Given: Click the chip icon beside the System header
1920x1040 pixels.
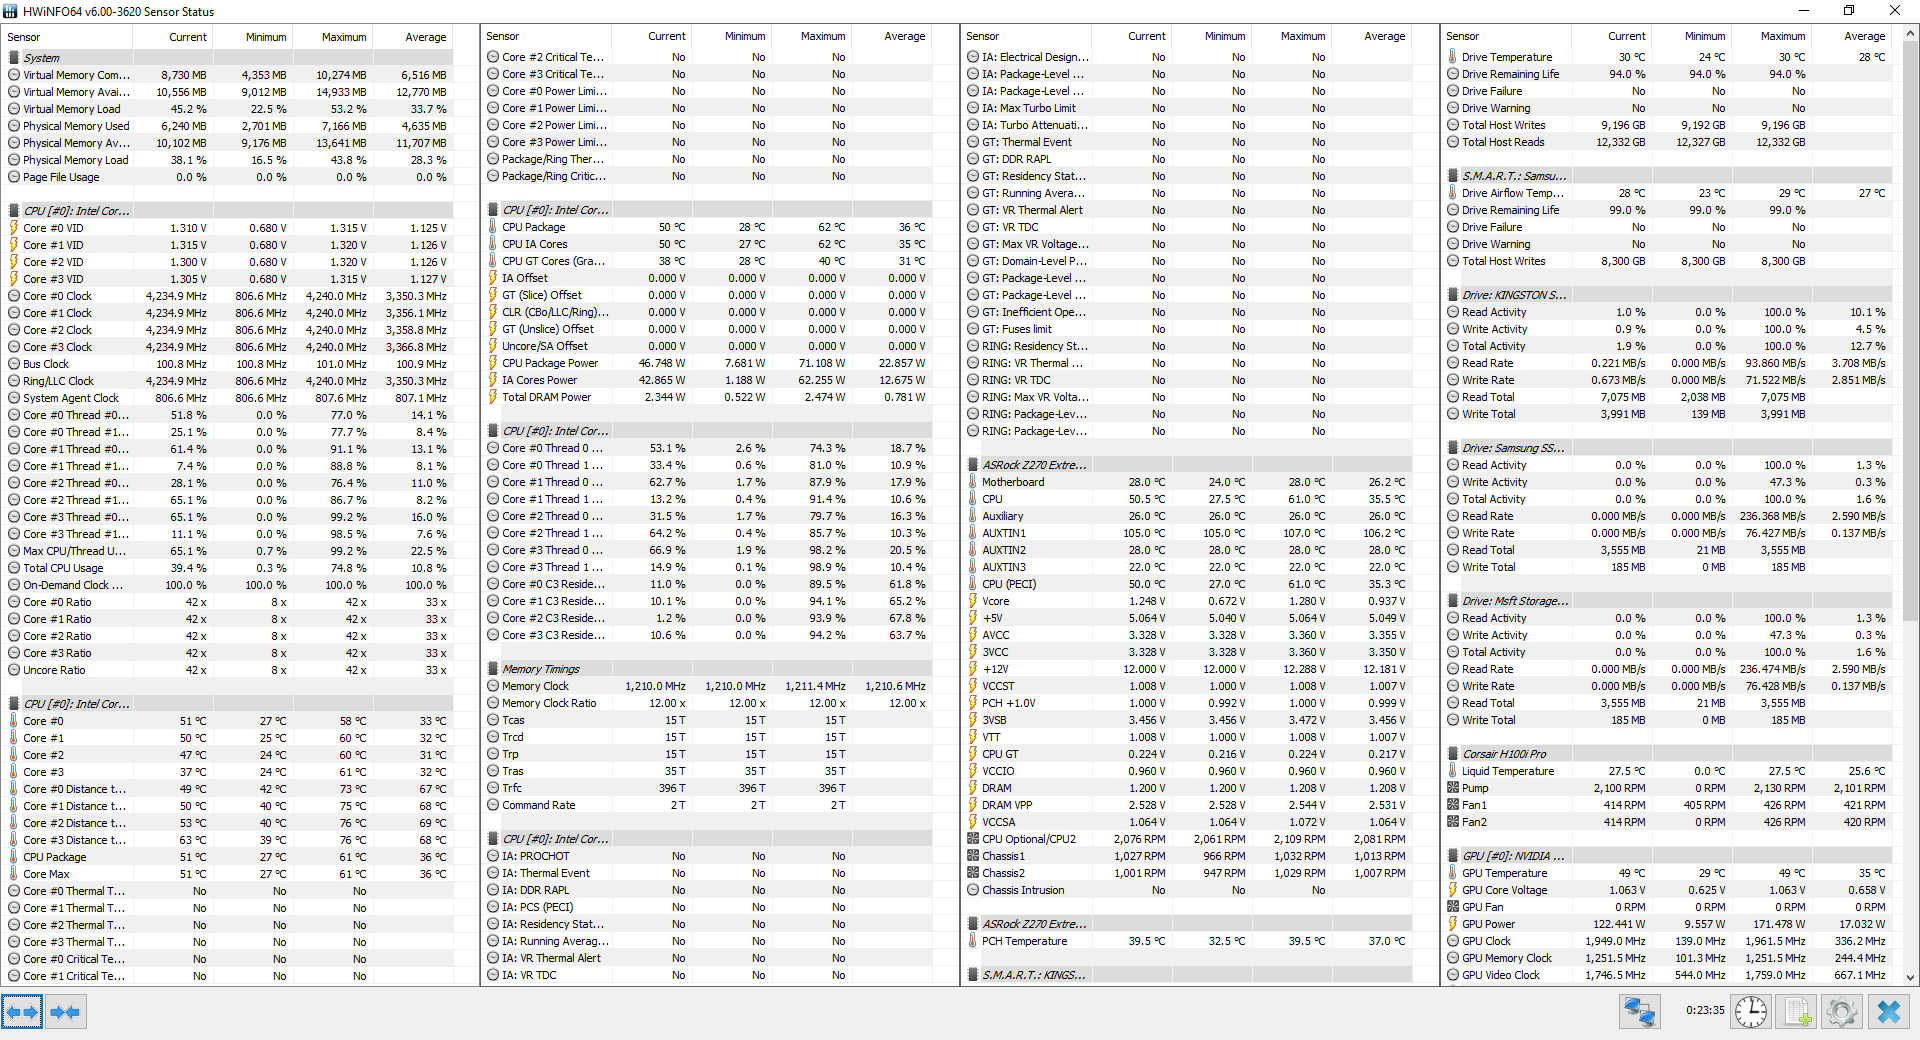Looking at the screenshot, I should [x=14, y=58].
